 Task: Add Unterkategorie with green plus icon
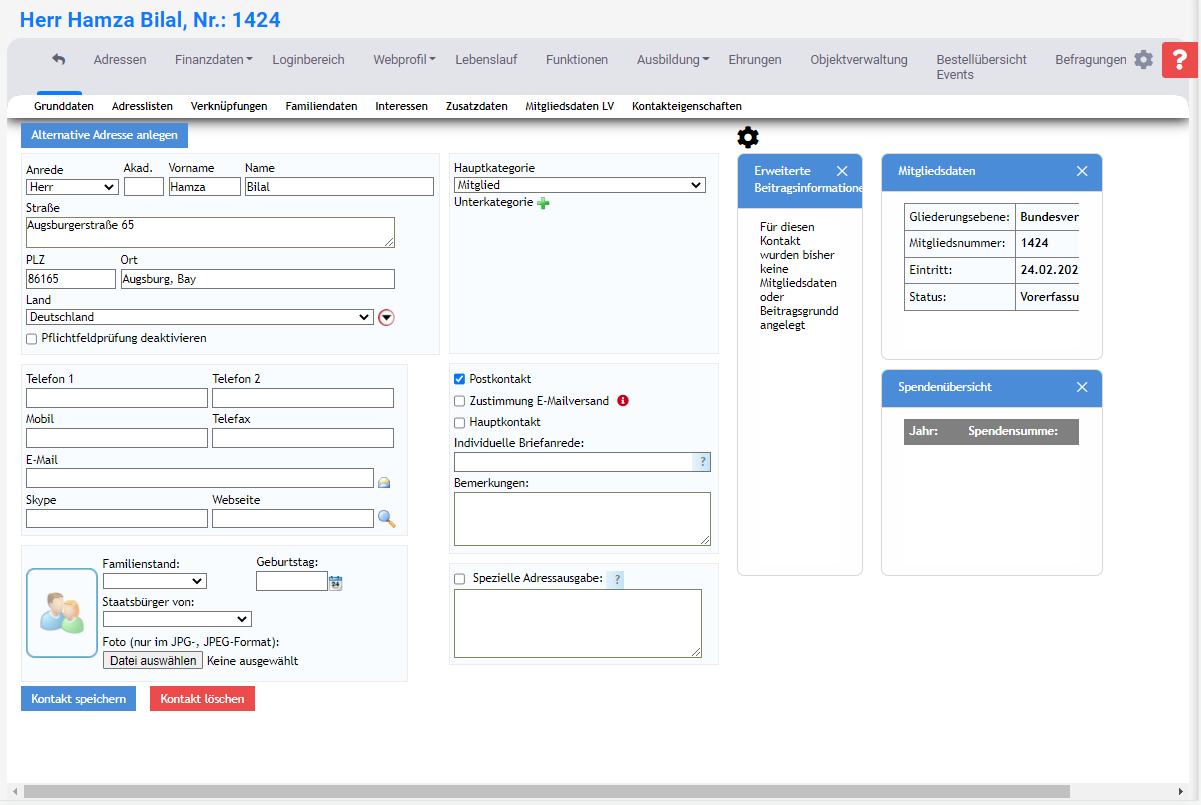pos(544,203)
